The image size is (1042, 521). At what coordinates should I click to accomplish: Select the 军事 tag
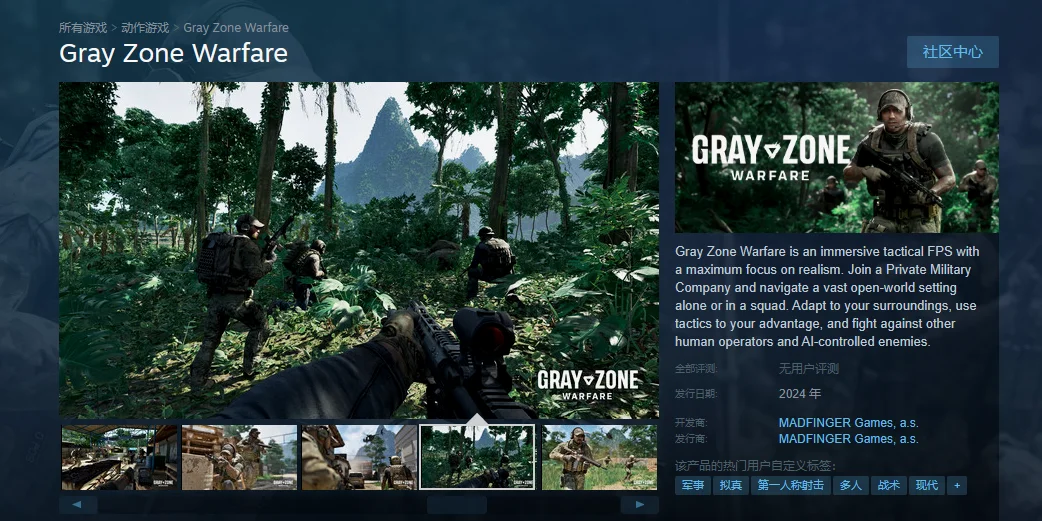point(693,486)
